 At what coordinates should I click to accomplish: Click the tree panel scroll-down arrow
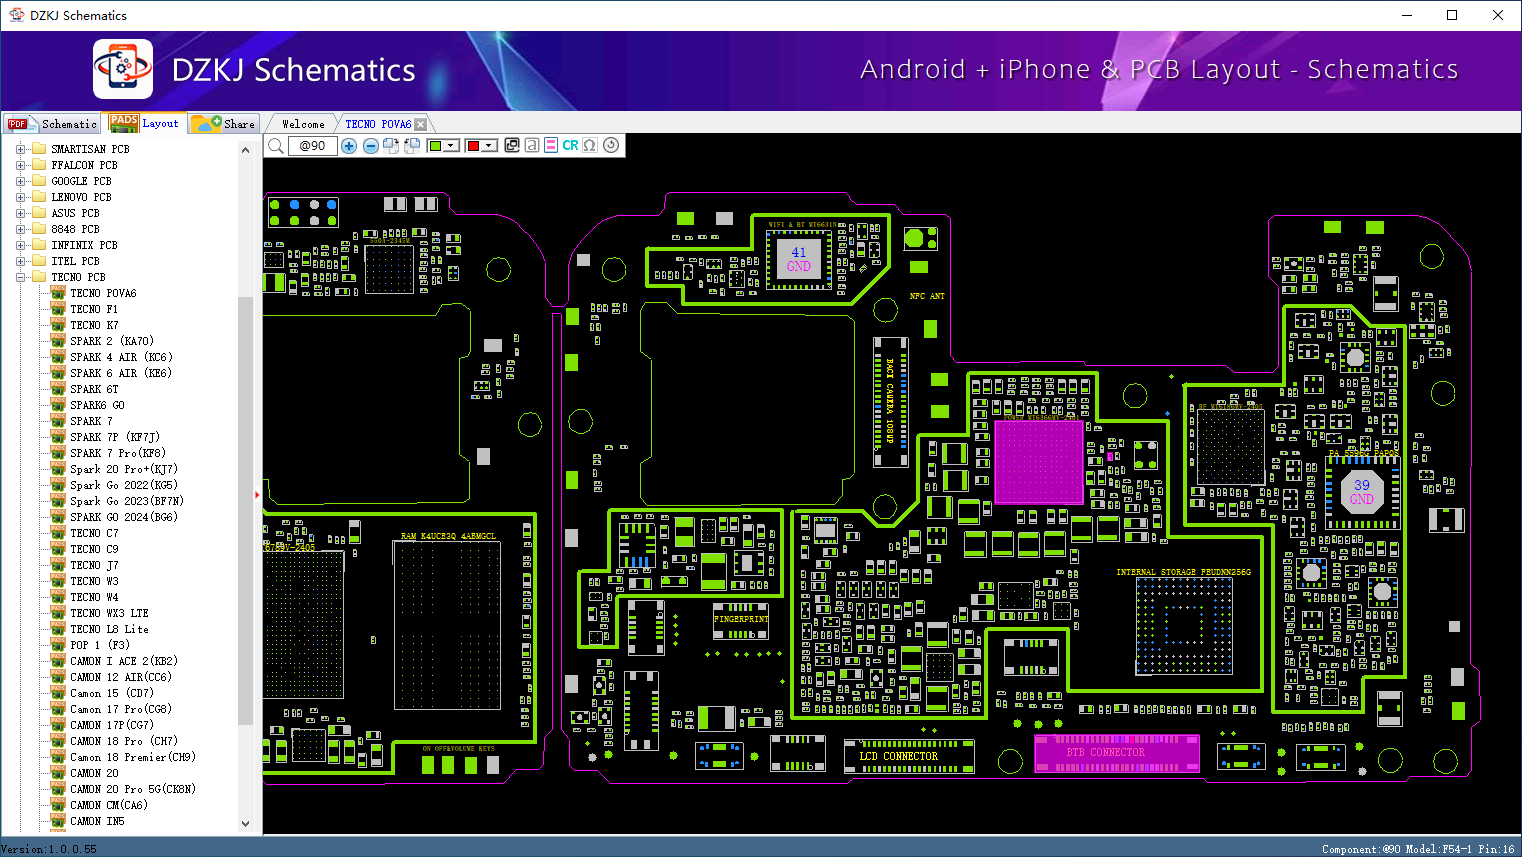[x=246, y=824]
